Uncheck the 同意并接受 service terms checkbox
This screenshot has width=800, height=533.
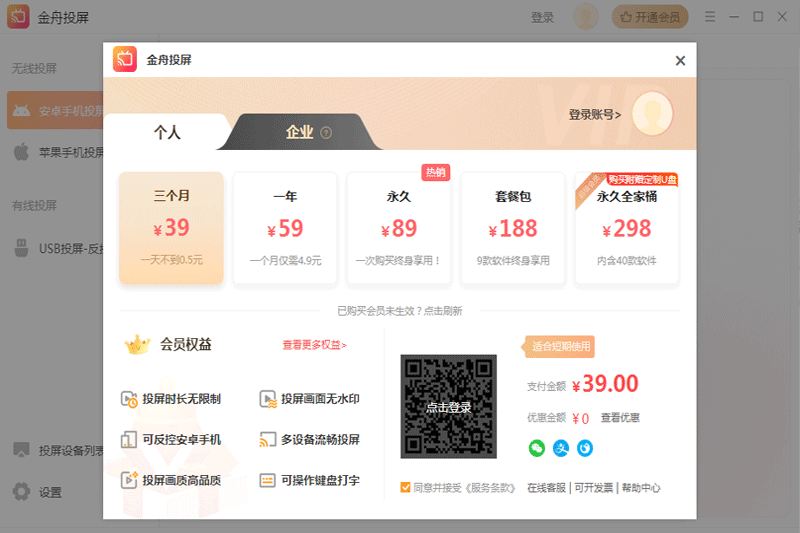[x=405, y=488]
